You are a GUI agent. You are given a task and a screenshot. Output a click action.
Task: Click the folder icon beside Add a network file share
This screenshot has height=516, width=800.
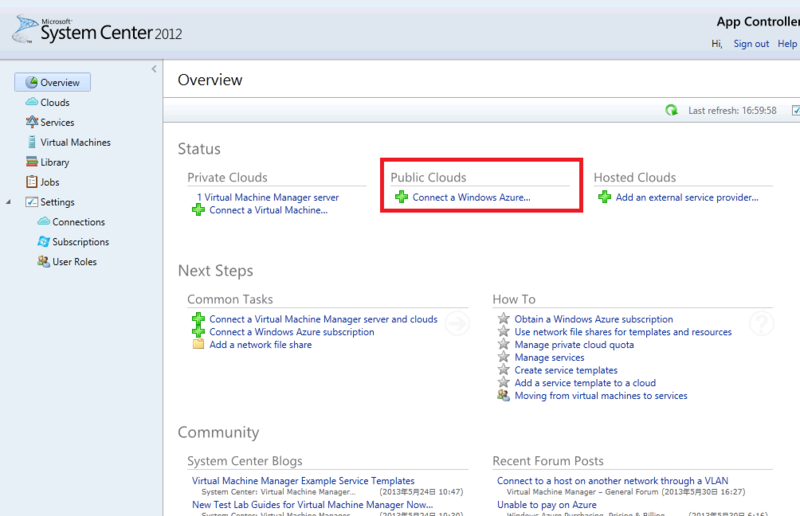(x=198, y=345)
